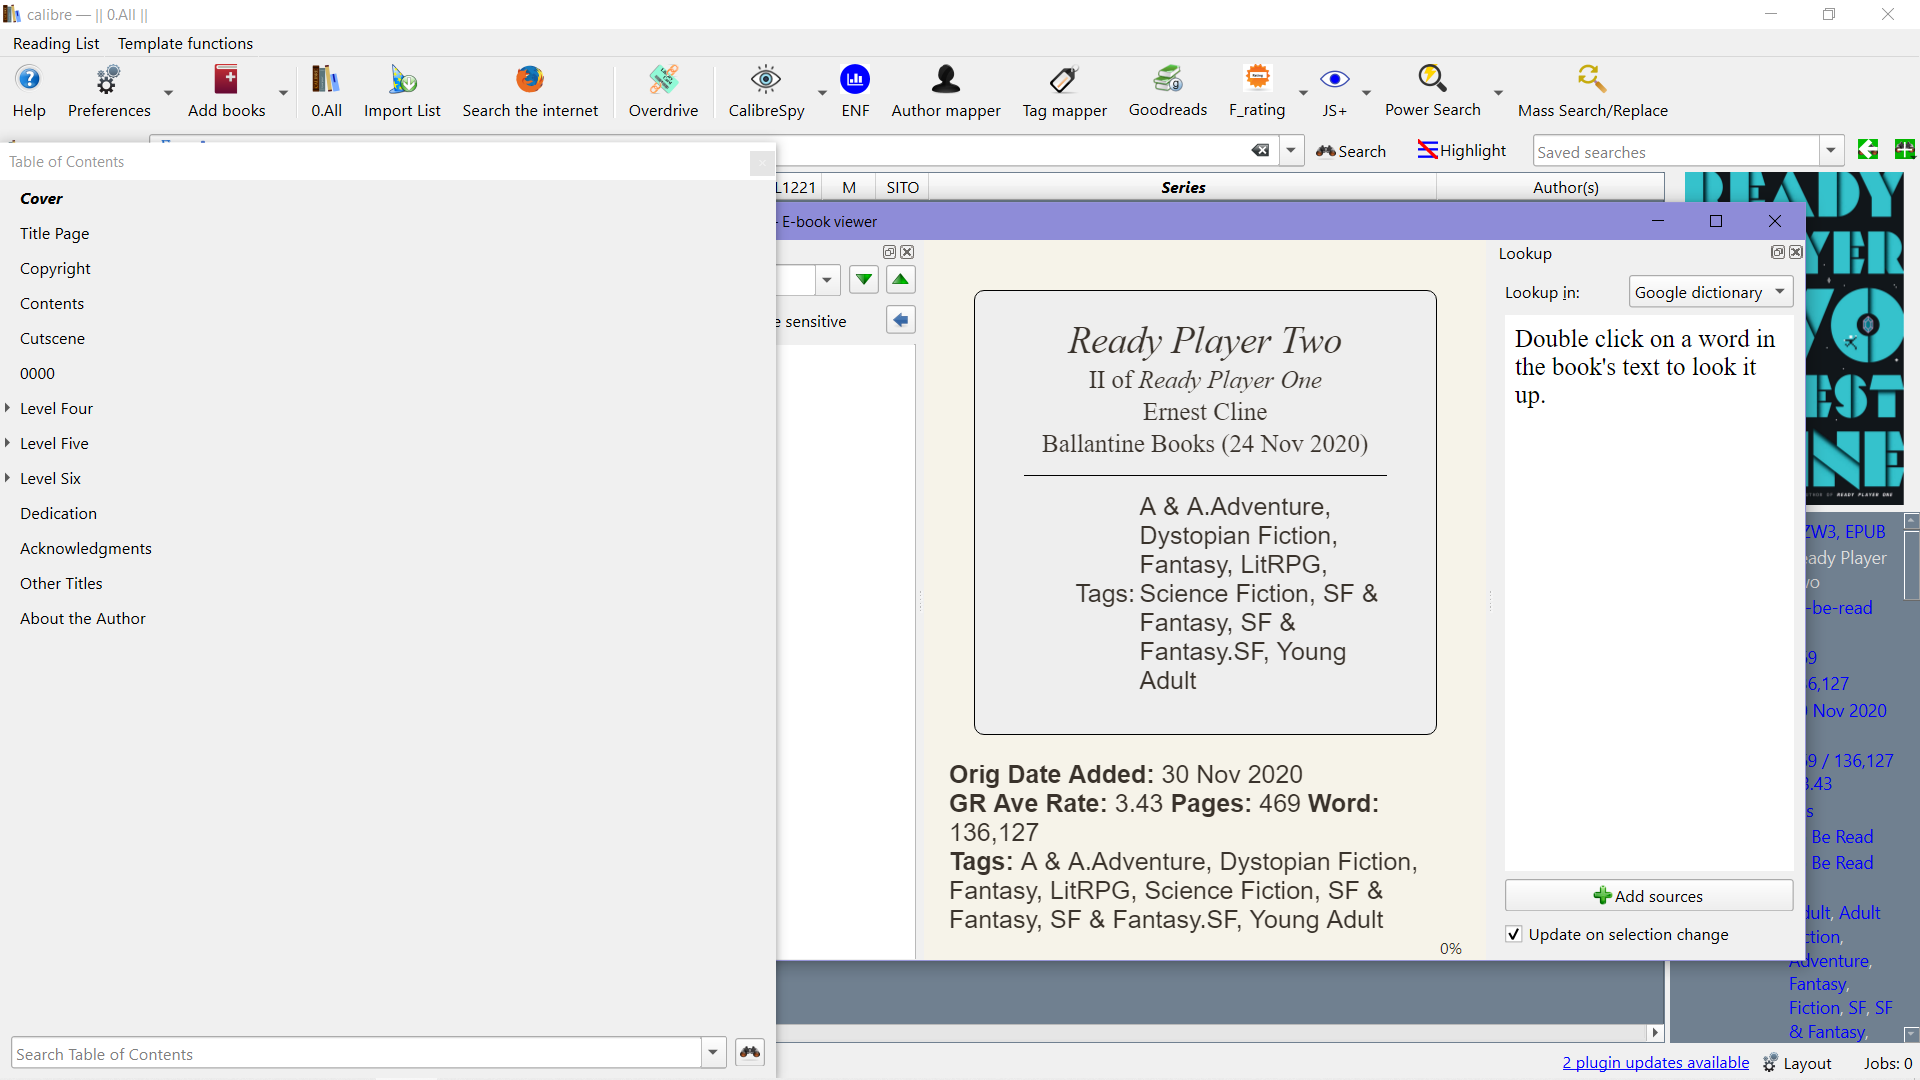Click the Add books icon
Viewport: 1920px width, 1080px height.
[x=226, y=91]
